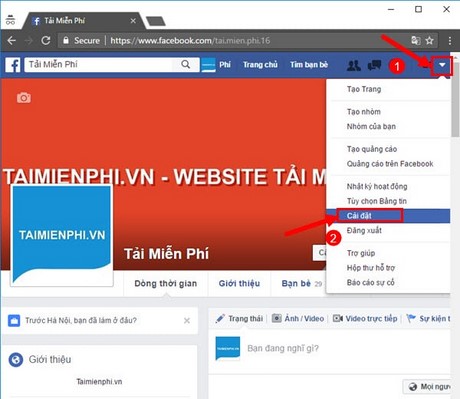Click the Facebook search input field

(99, 64)
